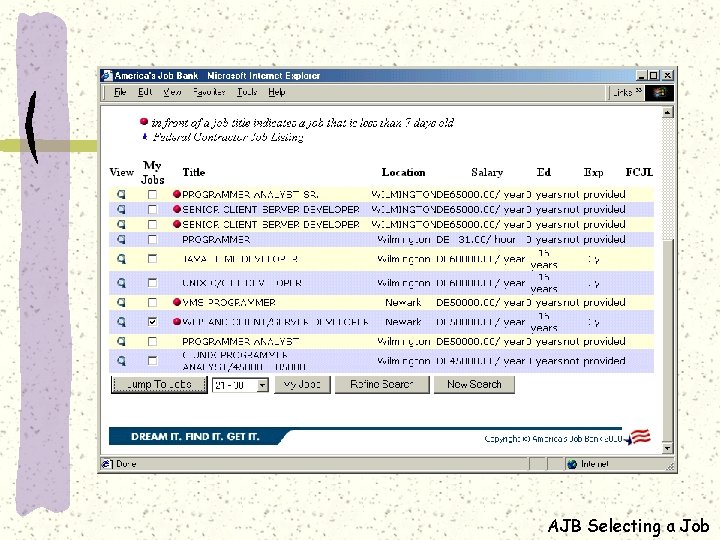The height and width of the screenshot is (540, 720).
Task: Click America's Job Bank flag logo in footer
Action: pos(638,437)
